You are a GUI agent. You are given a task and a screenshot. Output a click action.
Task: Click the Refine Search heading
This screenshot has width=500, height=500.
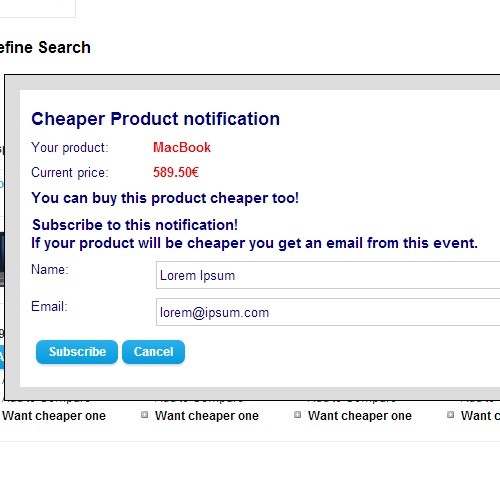(45, 47)
